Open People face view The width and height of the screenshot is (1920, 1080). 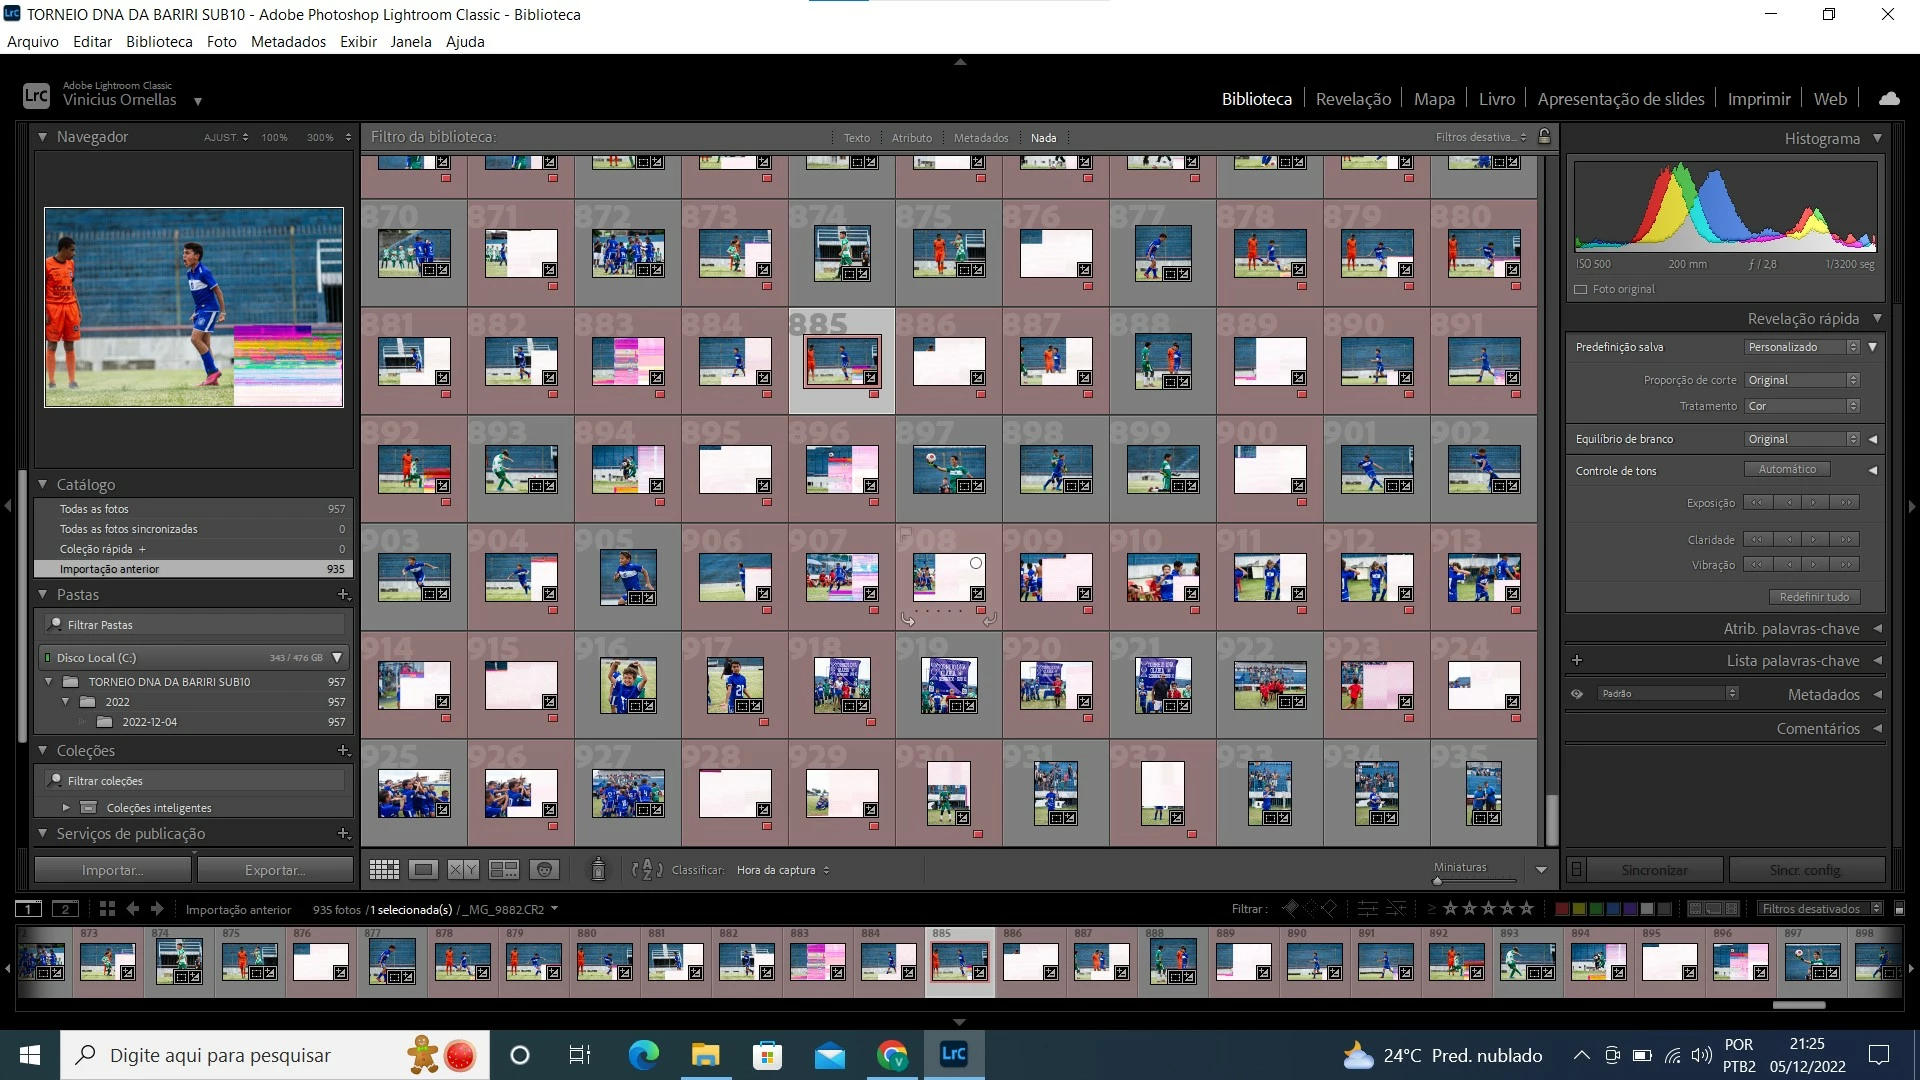tap(544, 870)
